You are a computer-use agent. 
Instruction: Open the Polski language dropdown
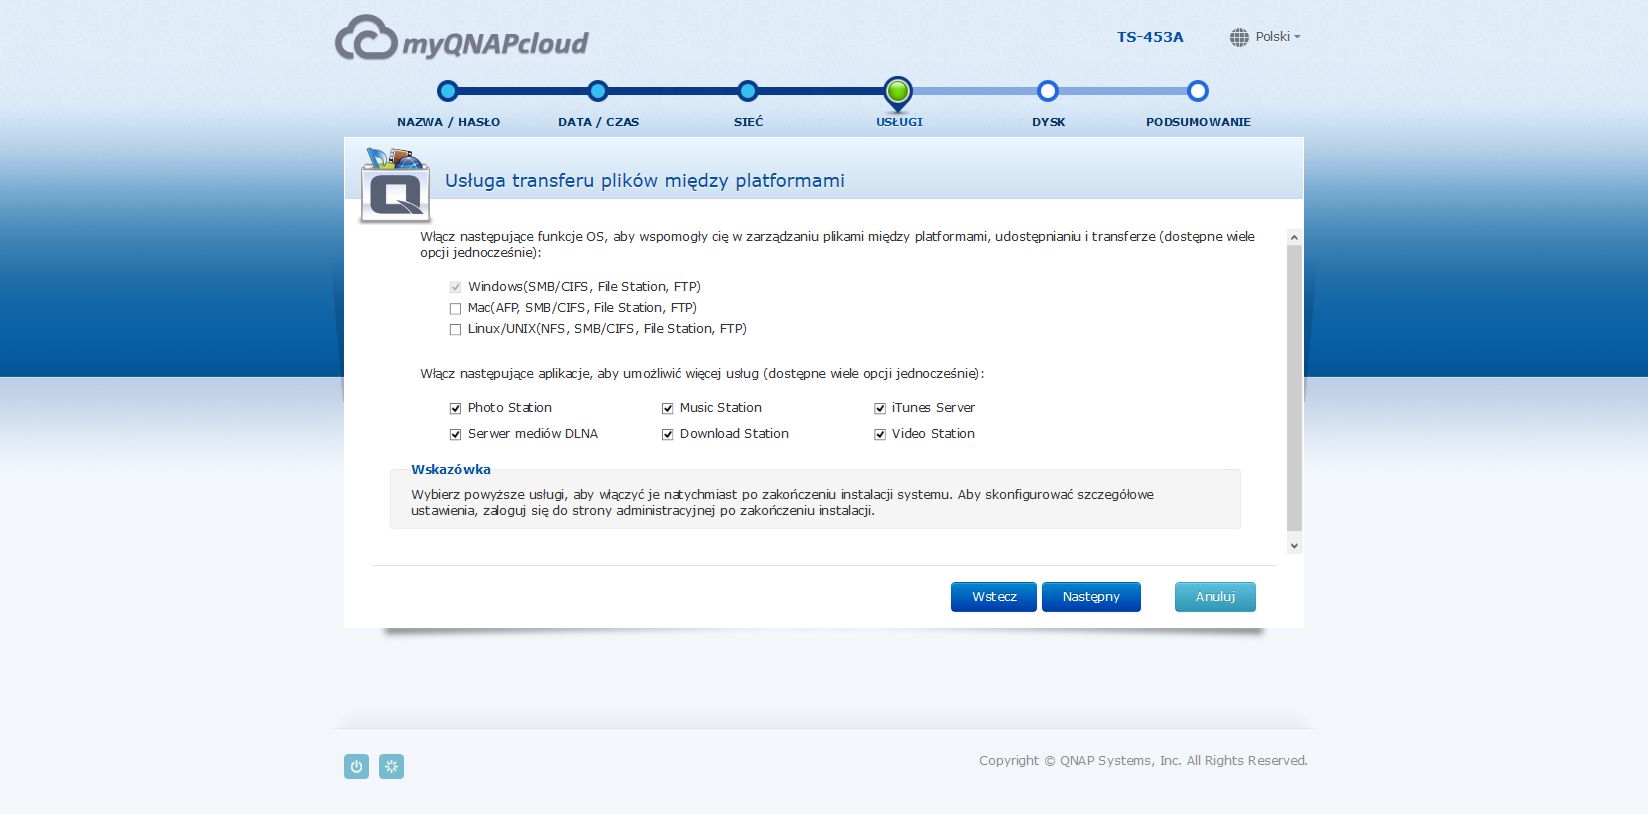click(1277, 37)
